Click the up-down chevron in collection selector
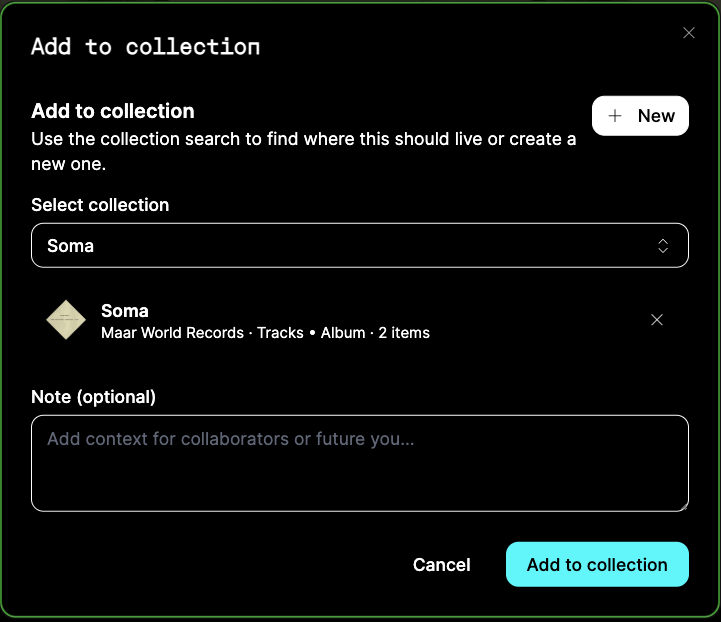This screenshot has height=622, width=721. click(x=663, y=246)
